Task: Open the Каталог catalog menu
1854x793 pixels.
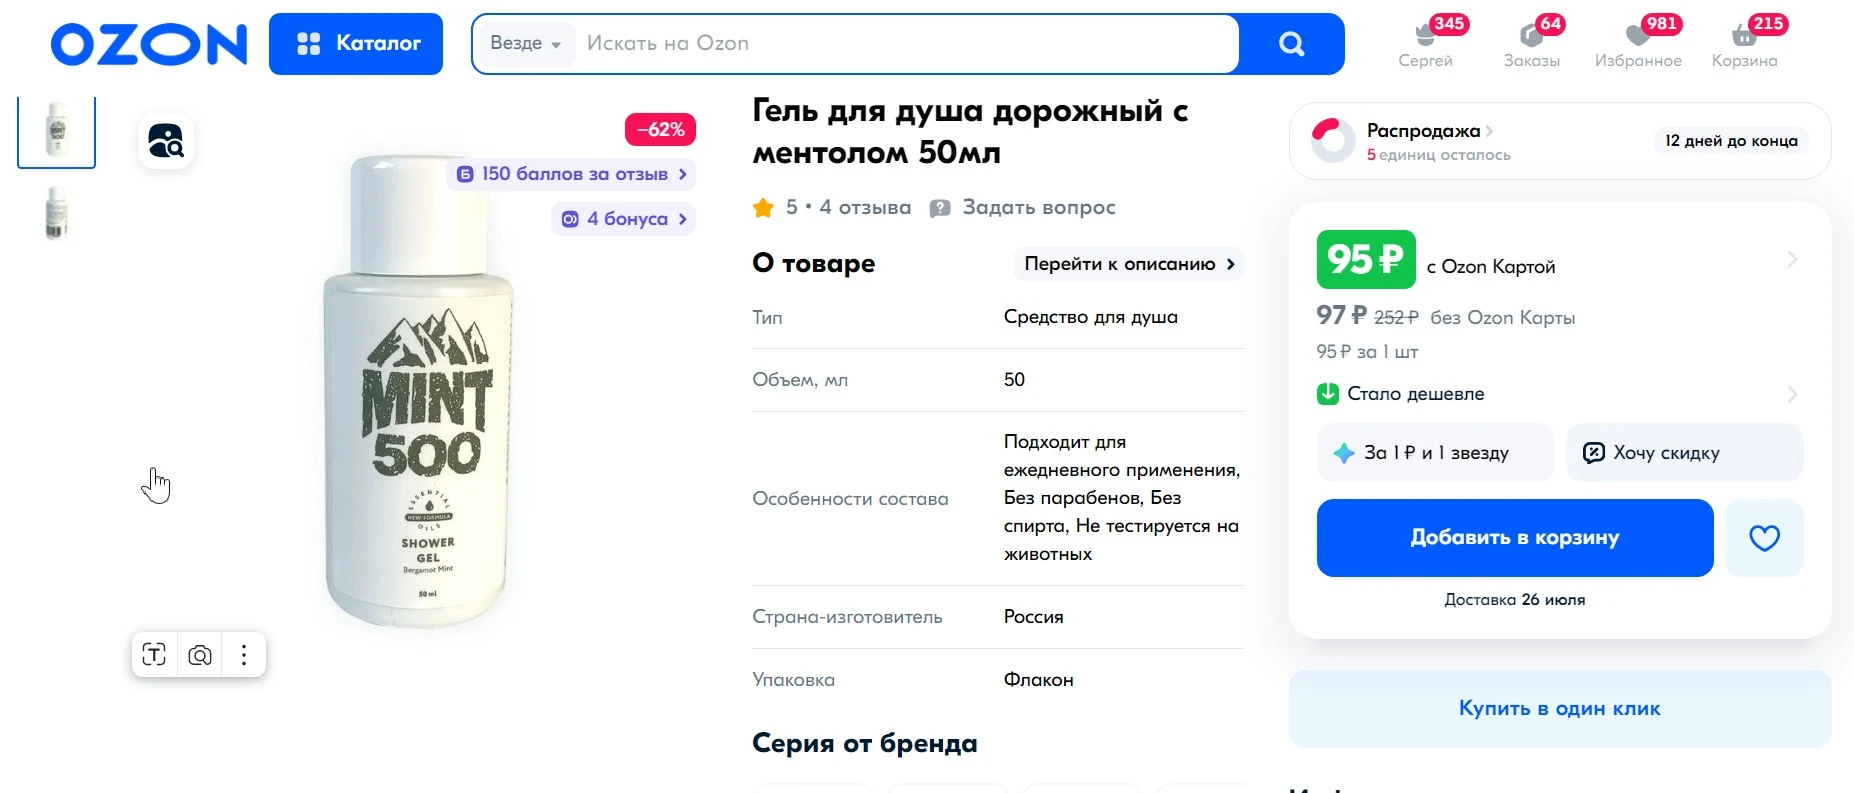Action: (x=356, y=44)
